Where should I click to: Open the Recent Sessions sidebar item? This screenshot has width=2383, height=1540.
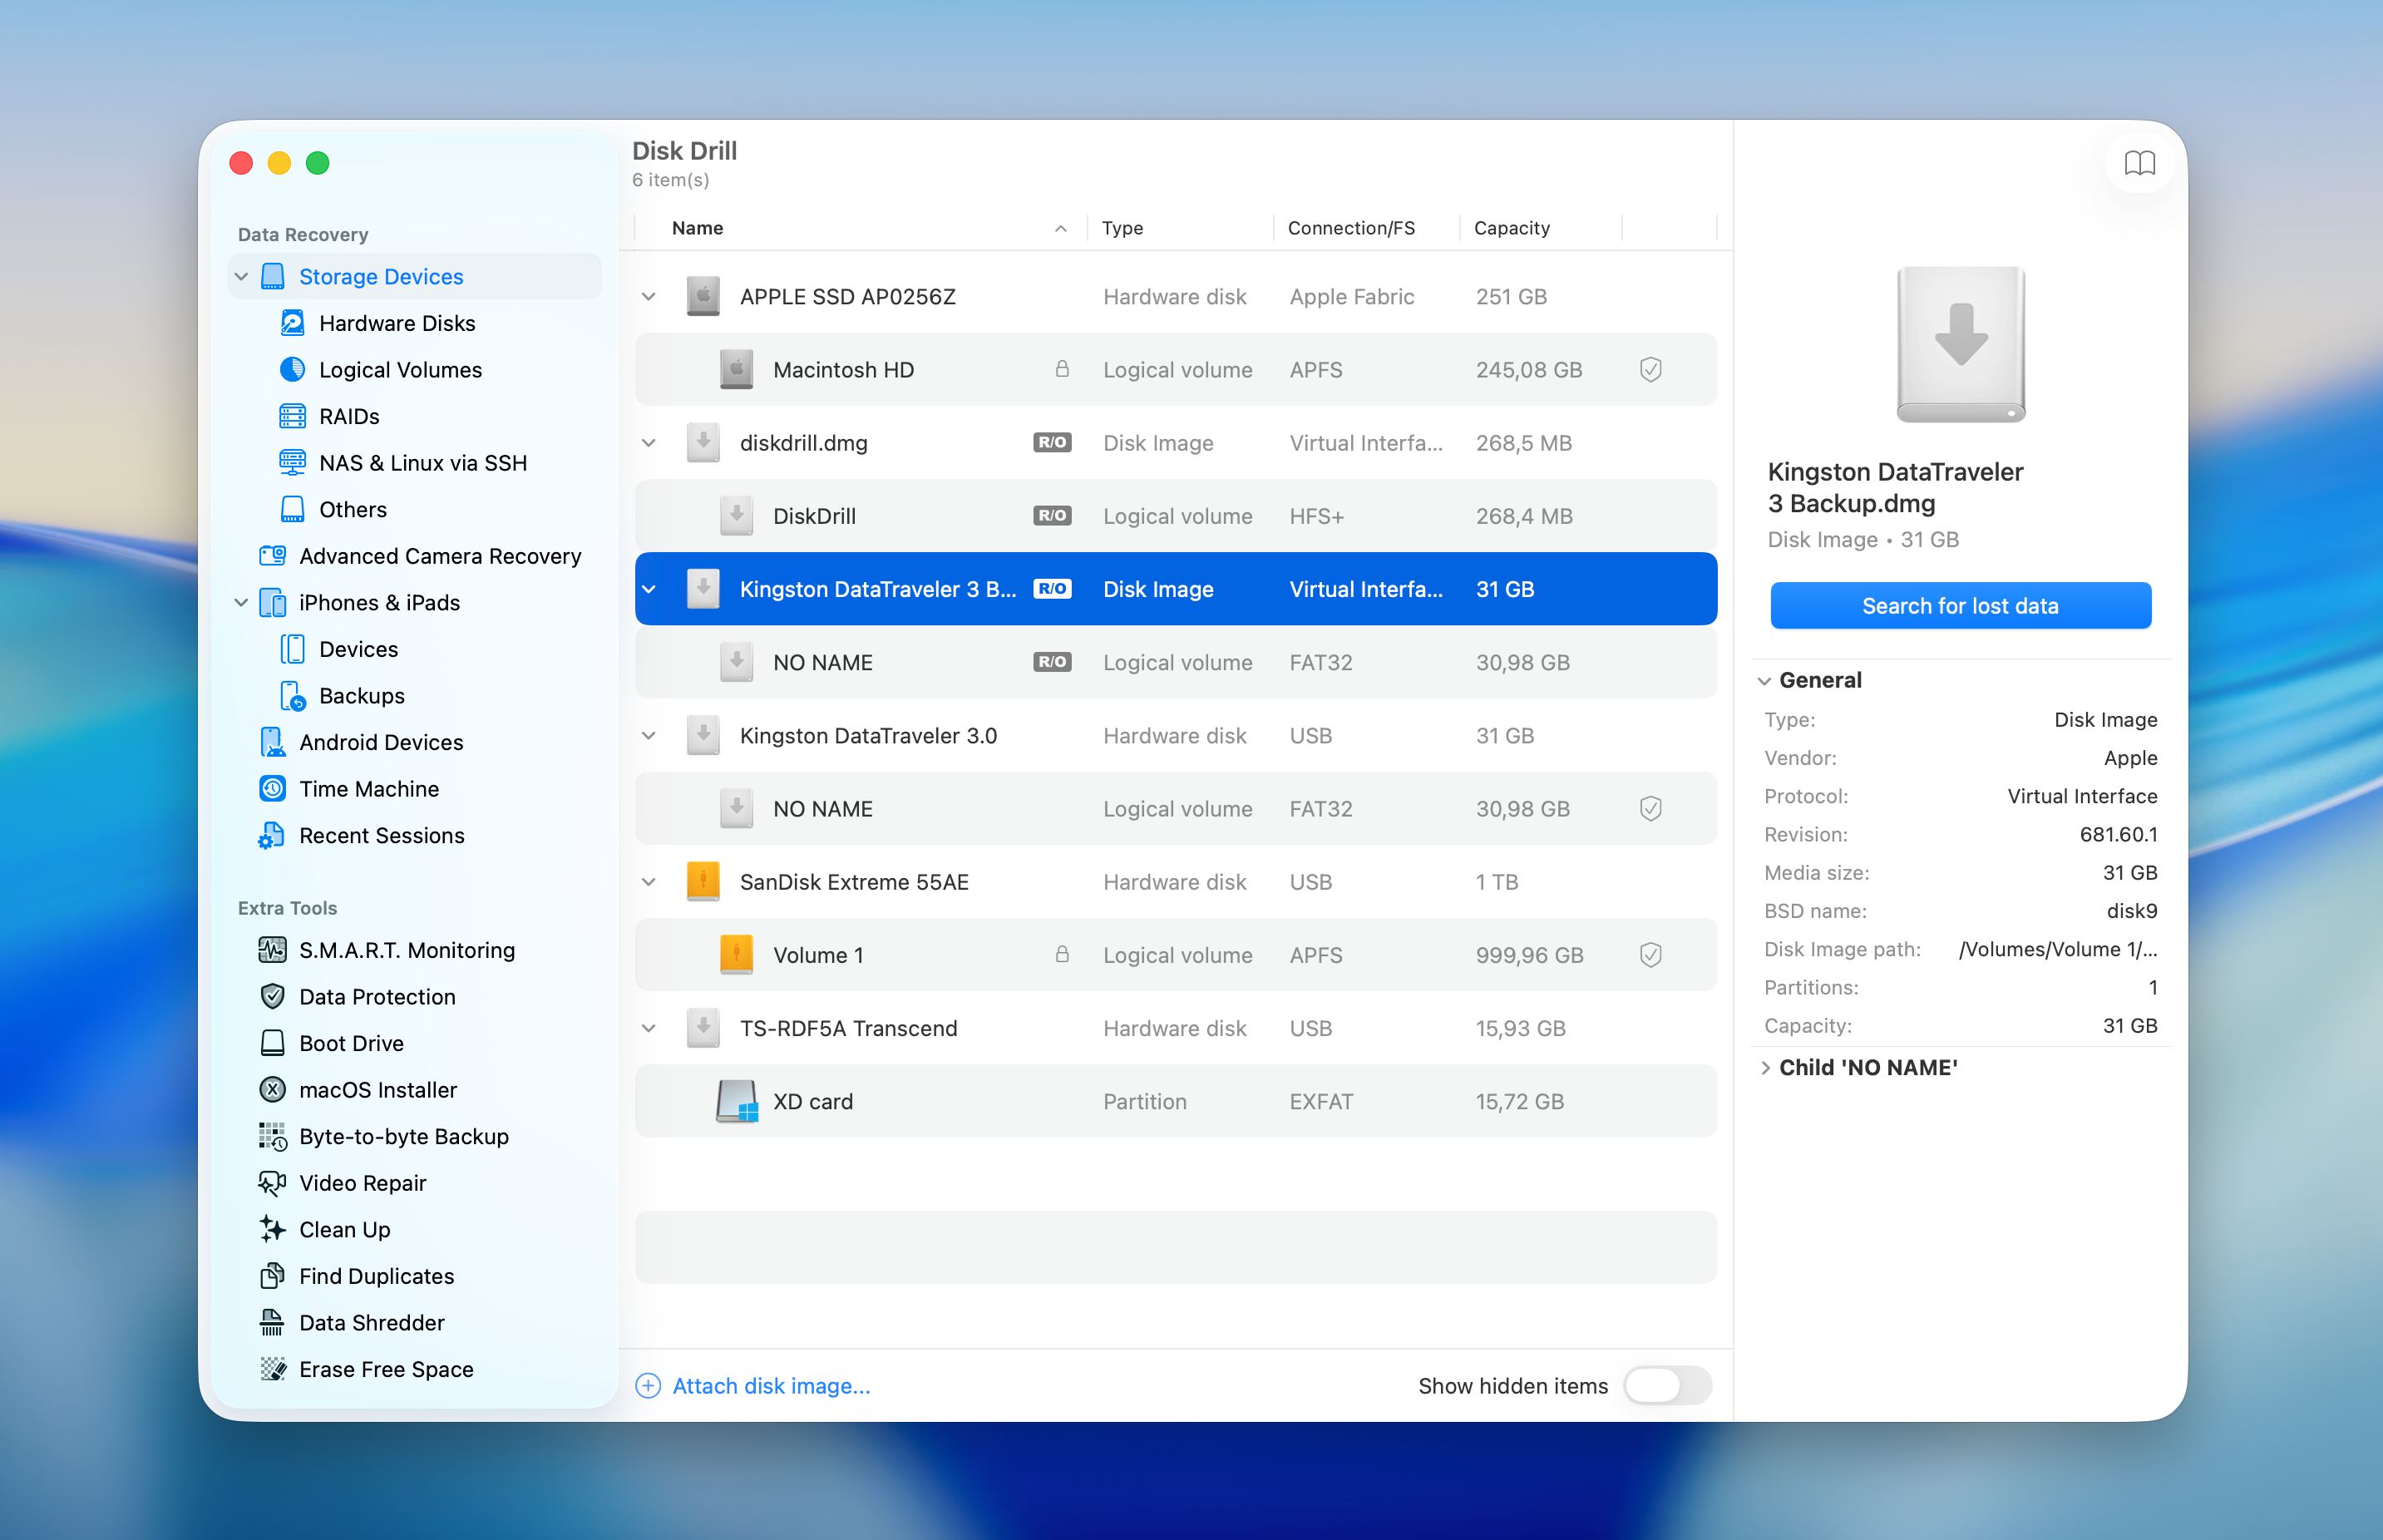pyautogui.click(x=415, y=836)
